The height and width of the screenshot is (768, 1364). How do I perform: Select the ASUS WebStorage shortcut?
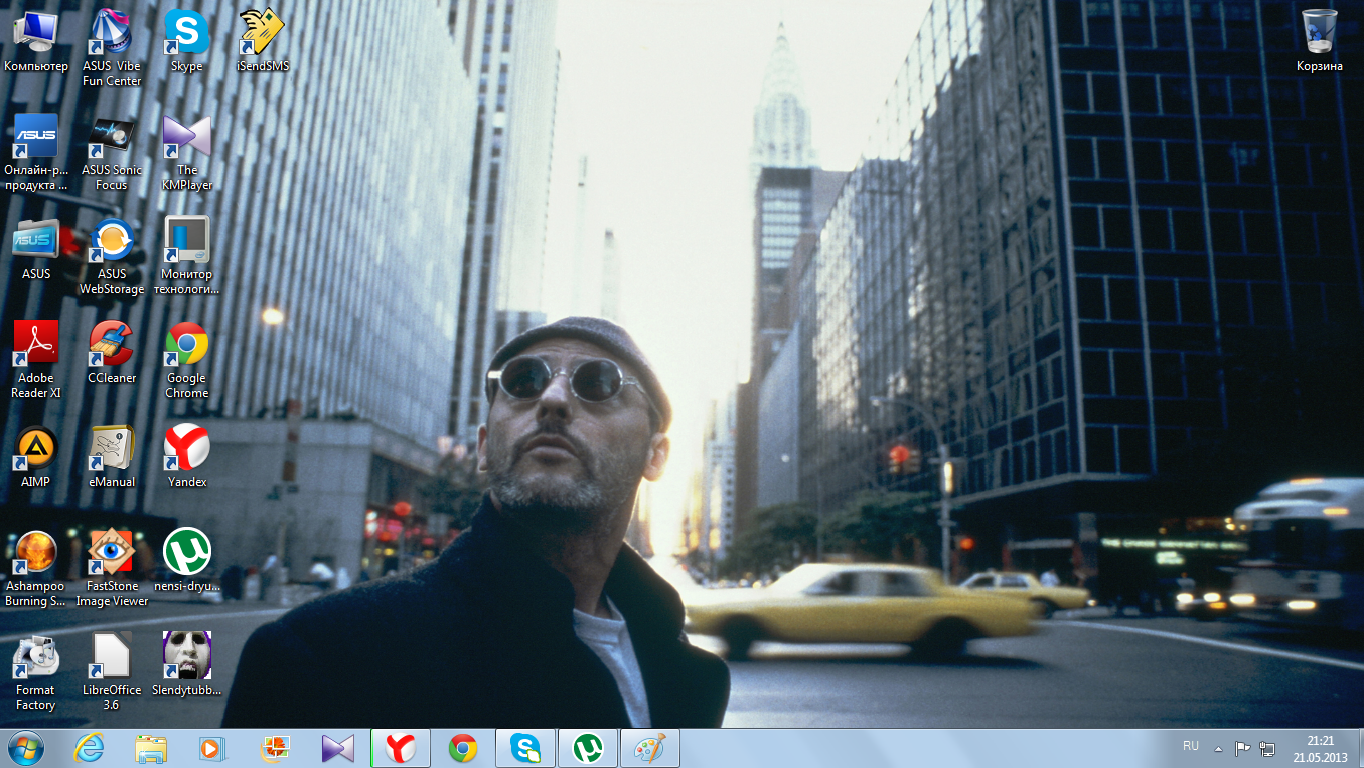coord(112,256)
